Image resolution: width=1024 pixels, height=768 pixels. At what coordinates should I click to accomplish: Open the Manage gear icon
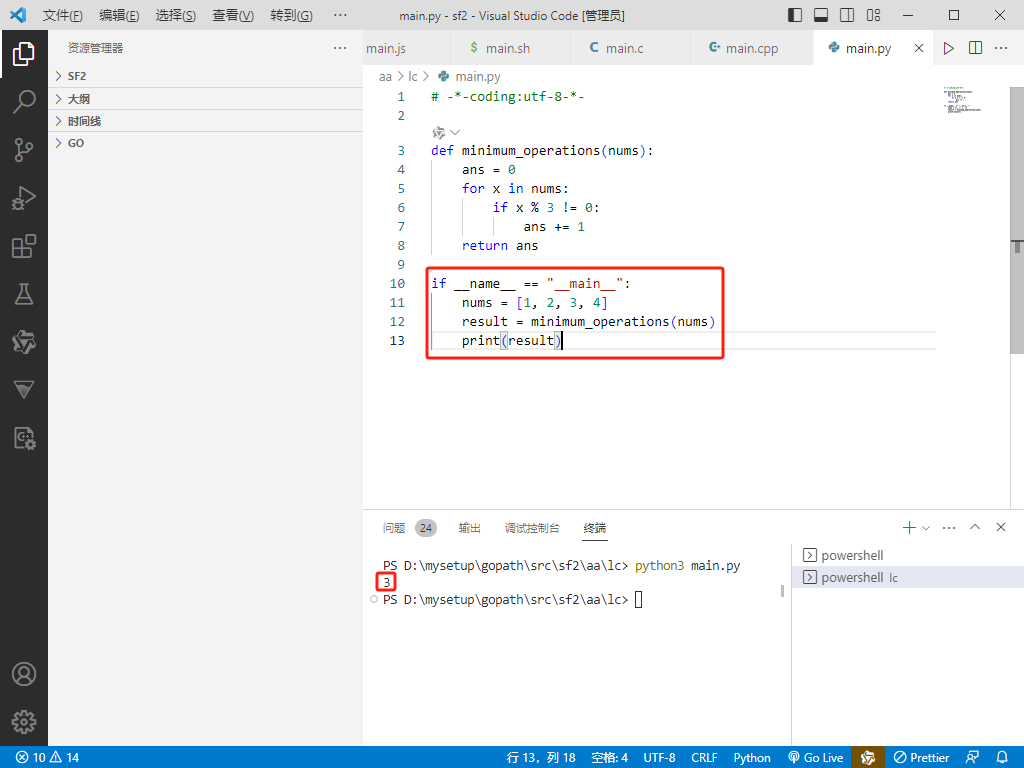(24, 722)
